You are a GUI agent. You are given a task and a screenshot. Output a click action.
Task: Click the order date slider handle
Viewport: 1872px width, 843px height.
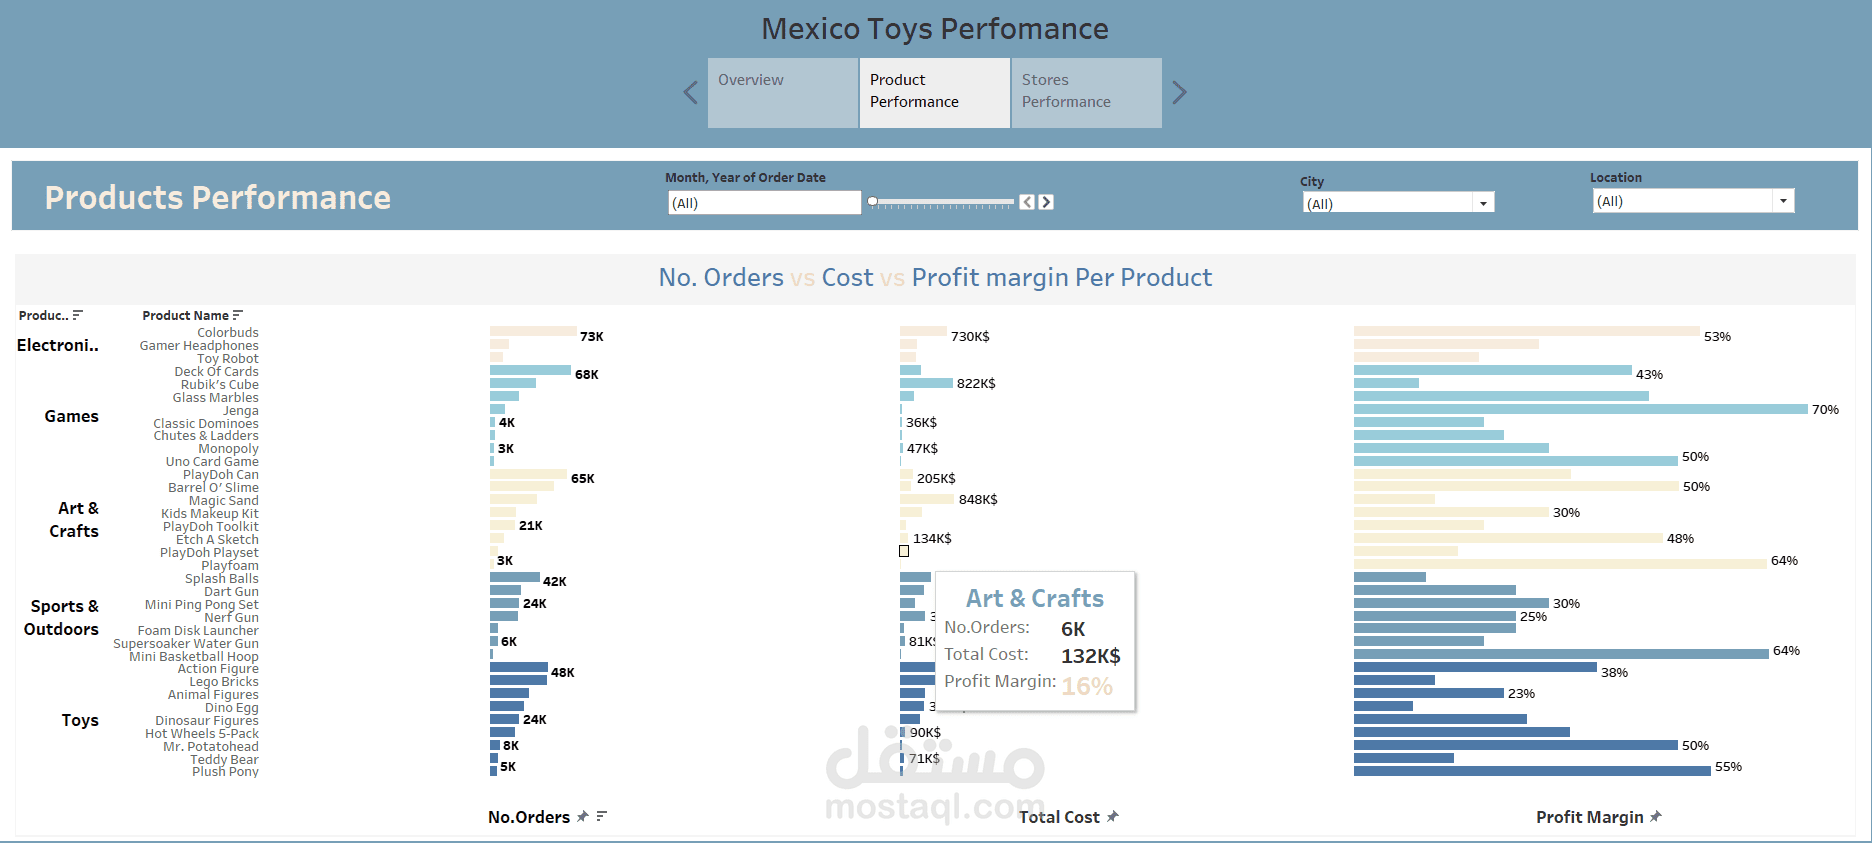click(x=873, y=201)
